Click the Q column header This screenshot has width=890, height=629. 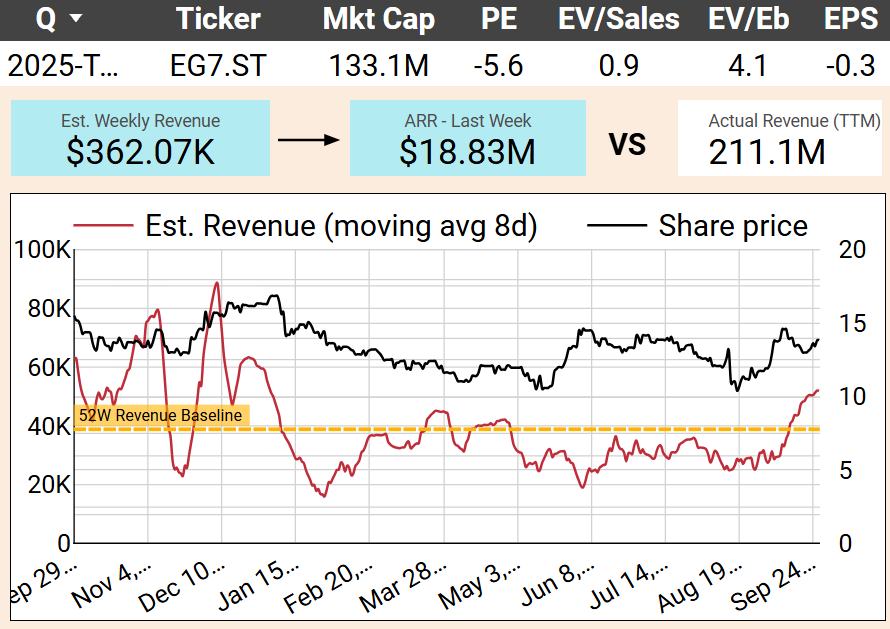click(46, 18)
